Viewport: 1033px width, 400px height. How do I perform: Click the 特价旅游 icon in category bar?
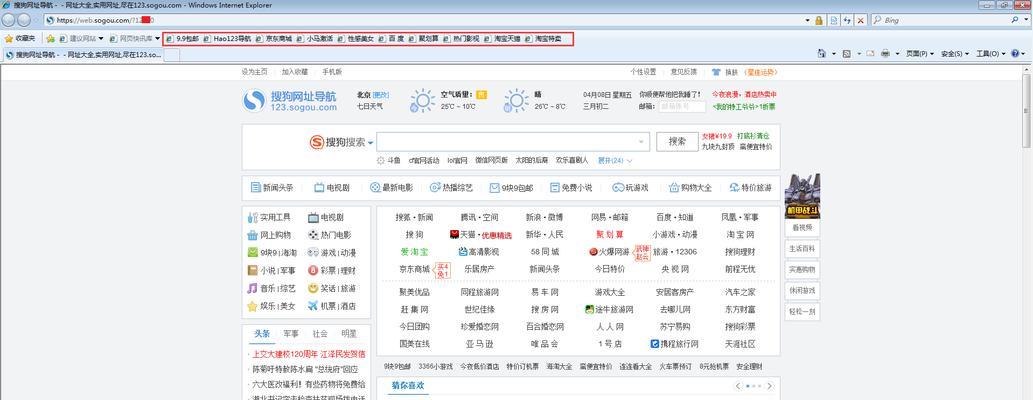(735, 188)
